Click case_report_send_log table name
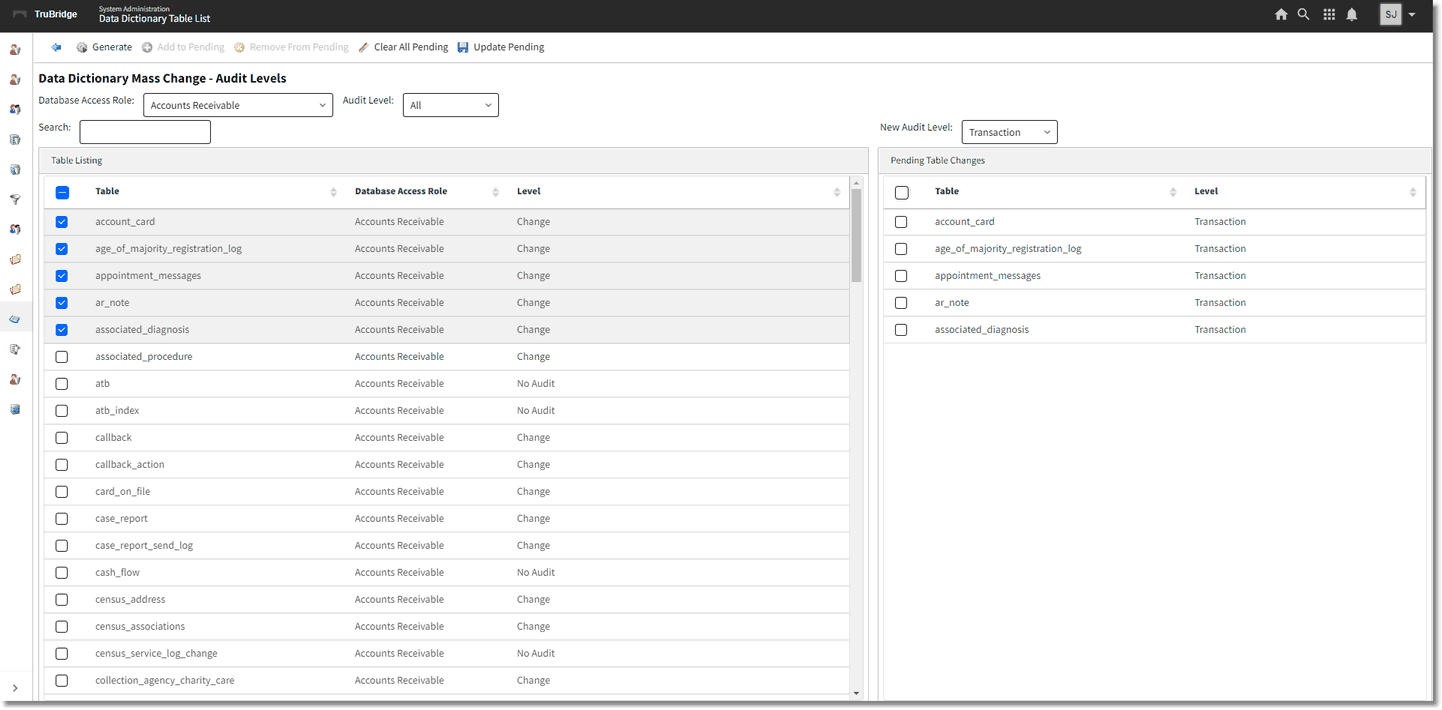The height and width of the screenshot is (710, 1442). coord(144,546)
